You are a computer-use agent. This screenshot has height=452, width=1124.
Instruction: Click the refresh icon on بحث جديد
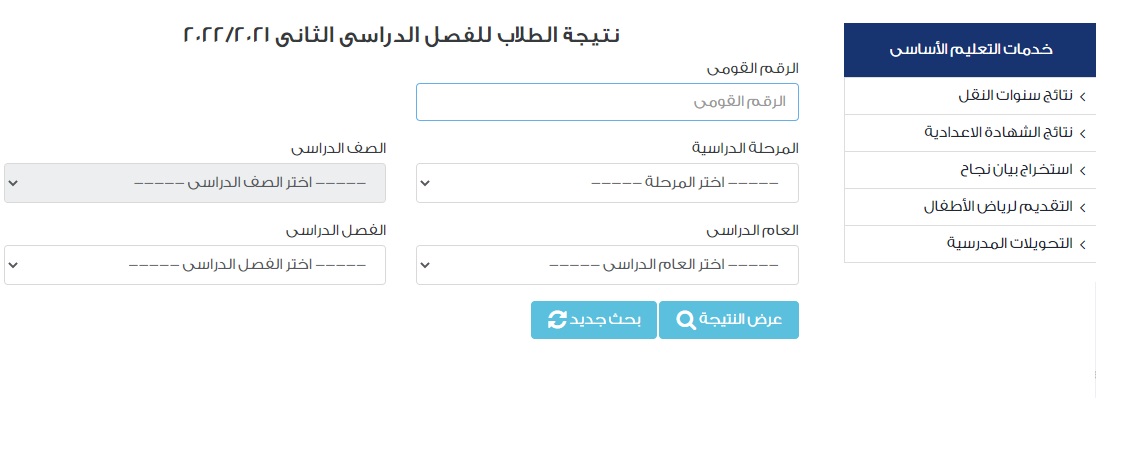tap(557, 320)
